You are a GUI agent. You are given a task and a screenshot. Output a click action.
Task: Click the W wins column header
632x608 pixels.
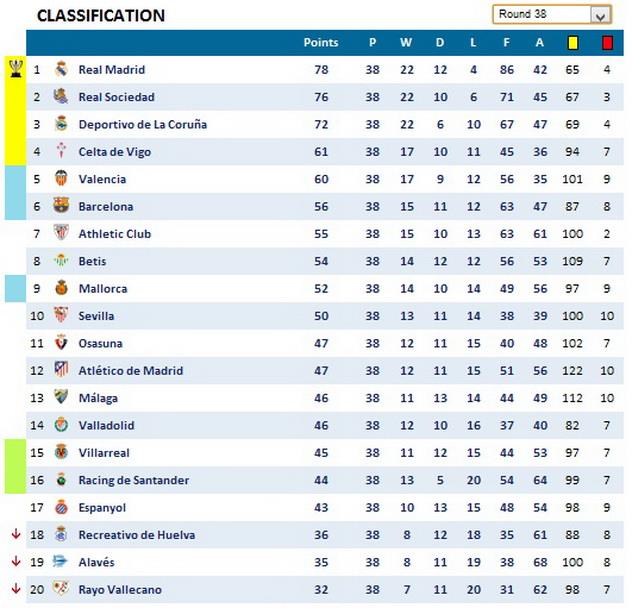tap(405, 43)
